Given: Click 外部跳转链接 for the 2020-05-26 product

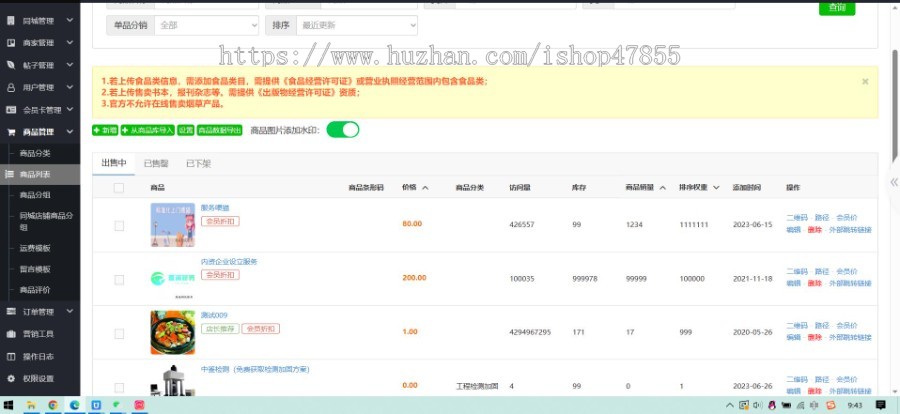Looking at the screenshot, I should 850,338.
